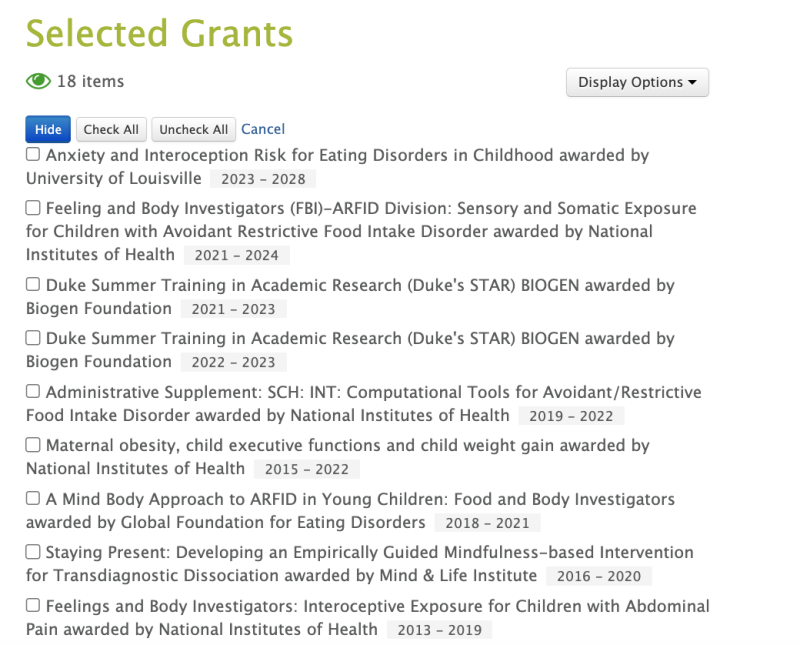Click the 18 items label
Viewport: 800px width, 645px height.
point(88,81)
